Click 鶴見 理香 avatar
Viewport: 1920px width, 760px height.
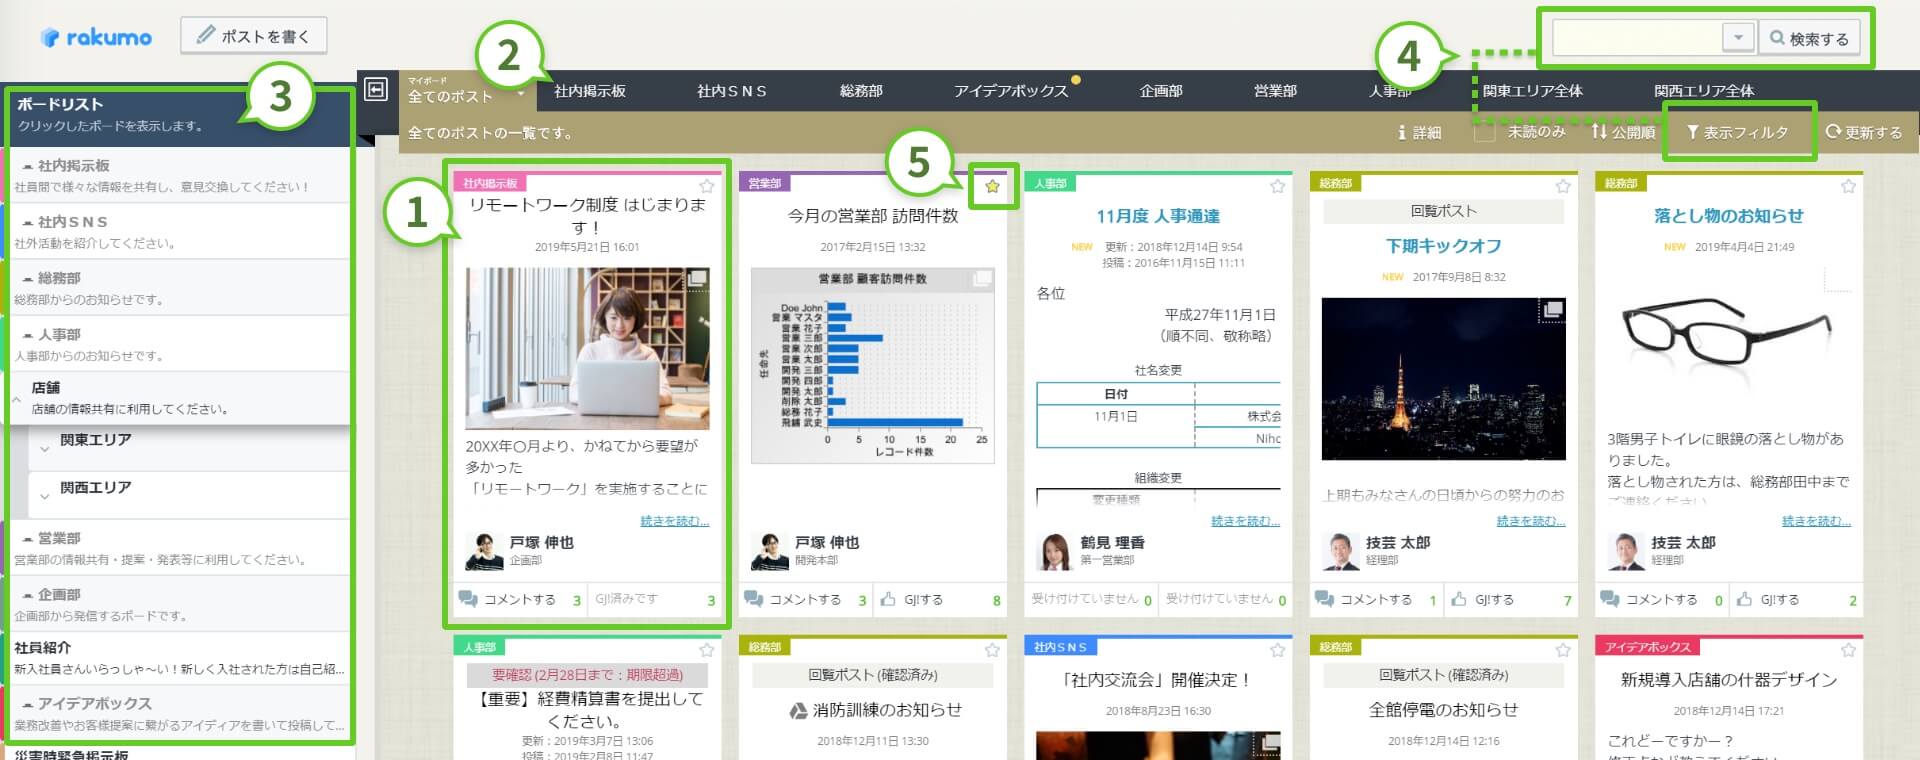point(1055,551)
